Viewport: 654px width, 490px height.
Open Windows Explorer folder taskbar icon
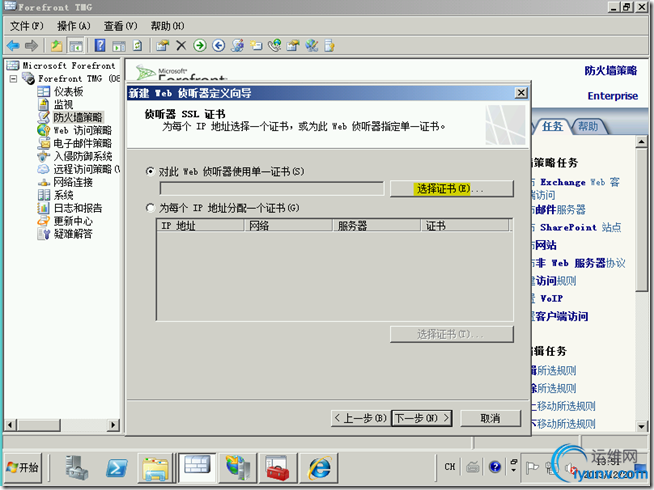(x=155, y=467)
